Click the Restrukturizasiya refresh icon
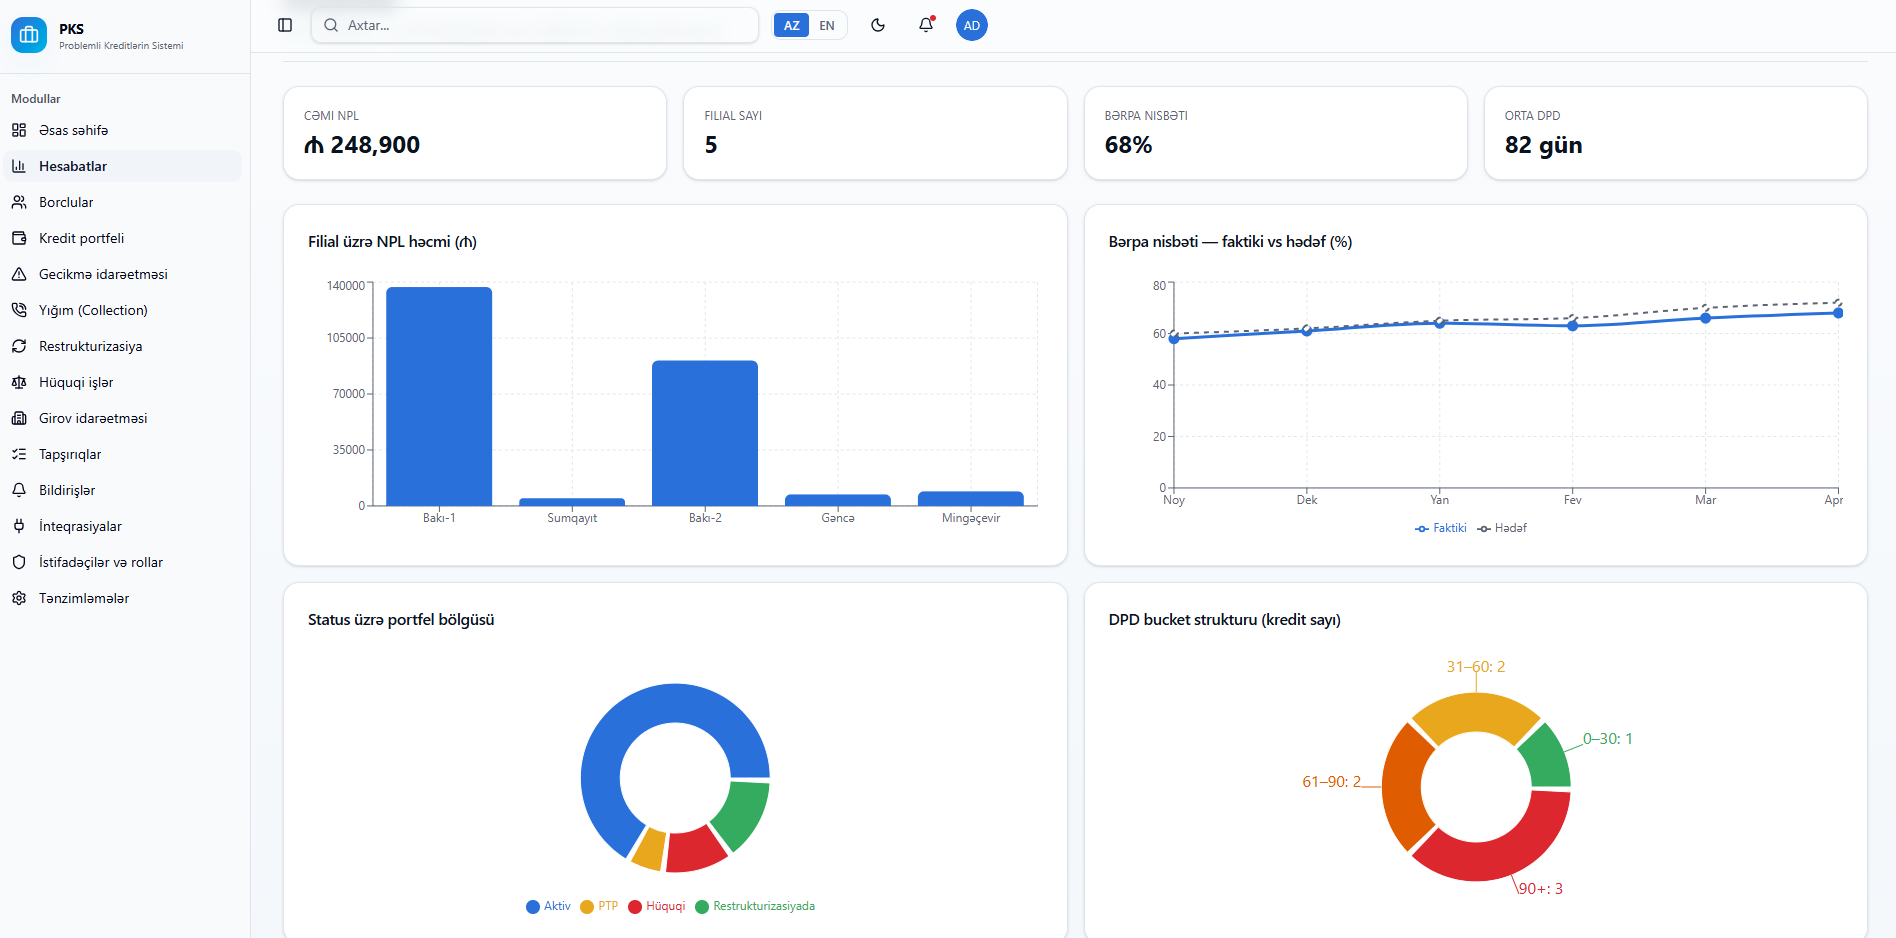This screenshot has height=938, width=1896. click(x=19, y=346)
